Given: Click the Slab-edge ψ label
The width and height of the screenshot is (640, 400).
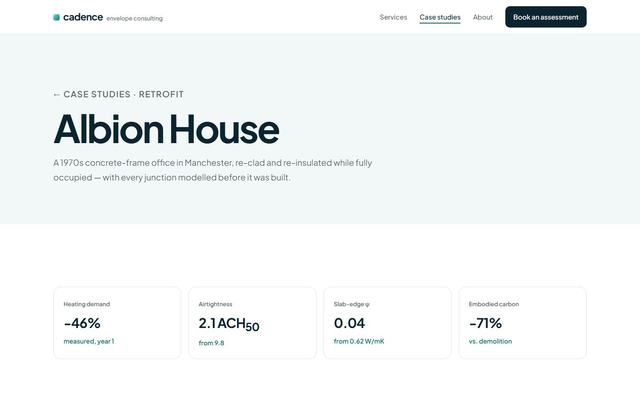Looking at the screenshot, I should [x=351, y=304].
